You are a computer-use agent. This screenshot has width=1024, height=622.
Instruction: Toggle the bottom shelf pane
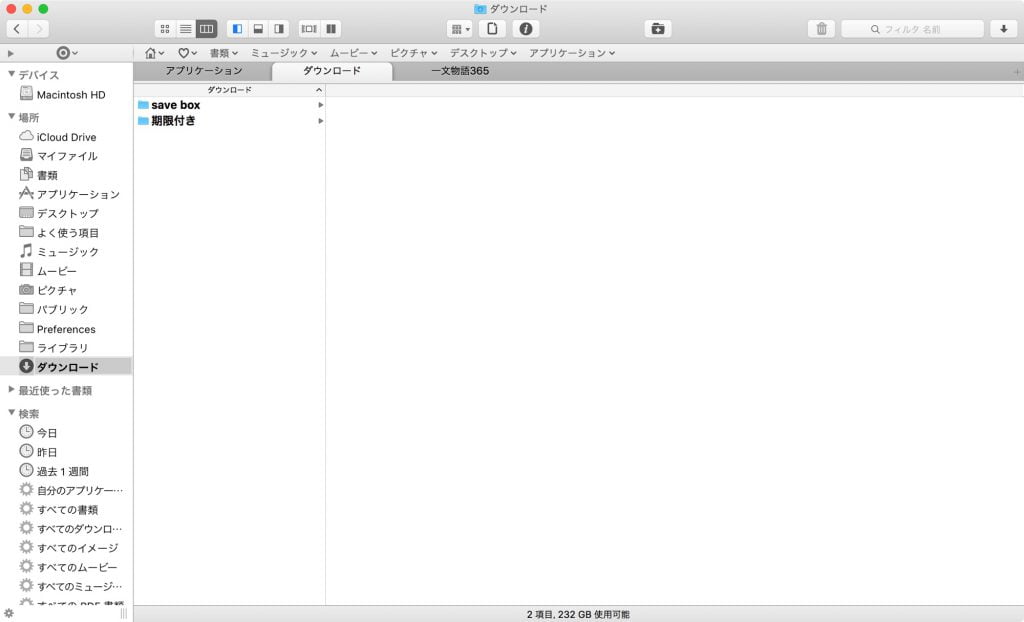coord(258,29)
